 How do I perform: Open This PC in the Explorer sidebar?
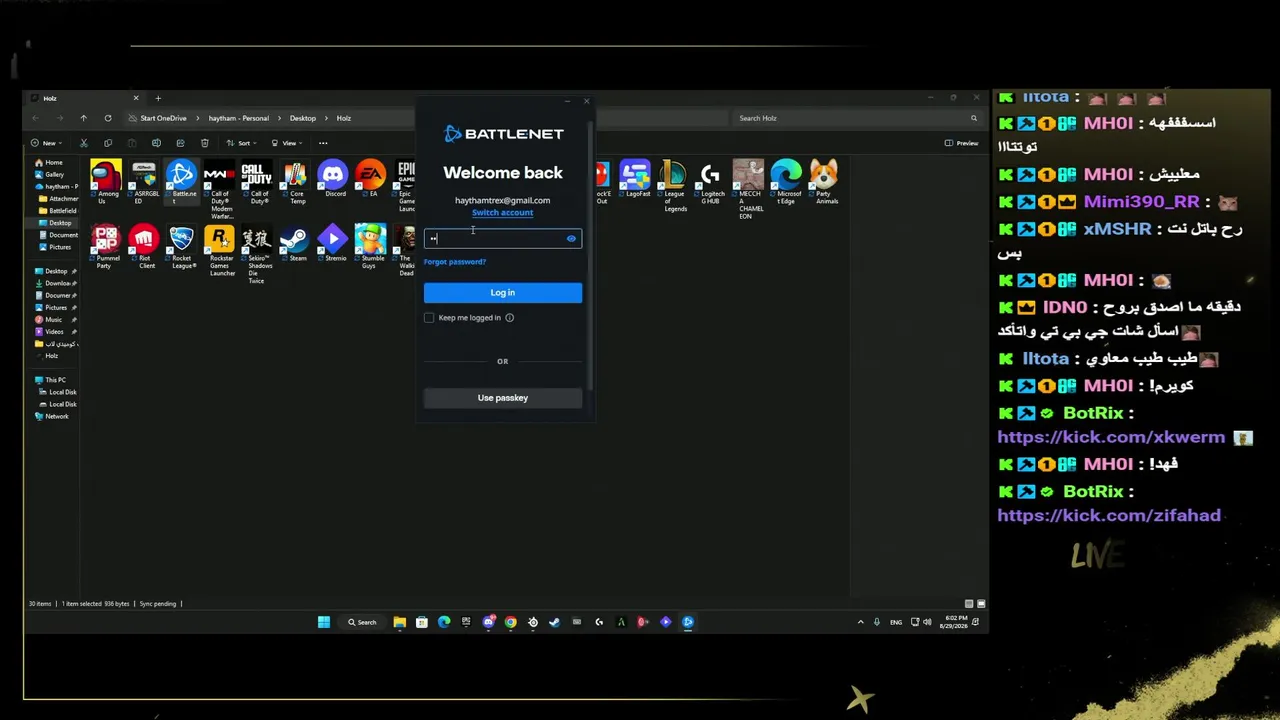(50, 380)
